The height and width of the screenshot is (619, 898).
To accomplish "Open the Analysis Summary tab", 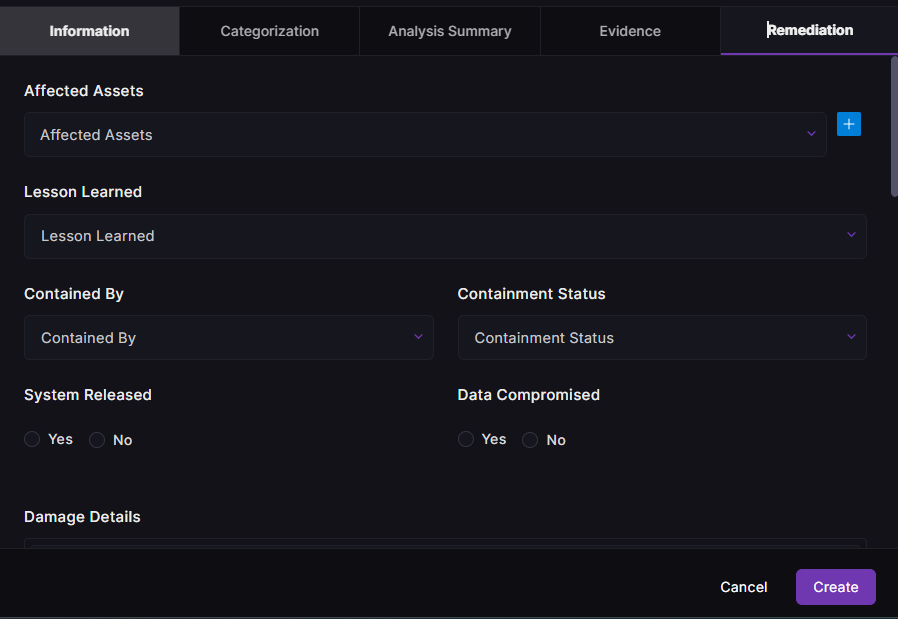I will 450,31.
